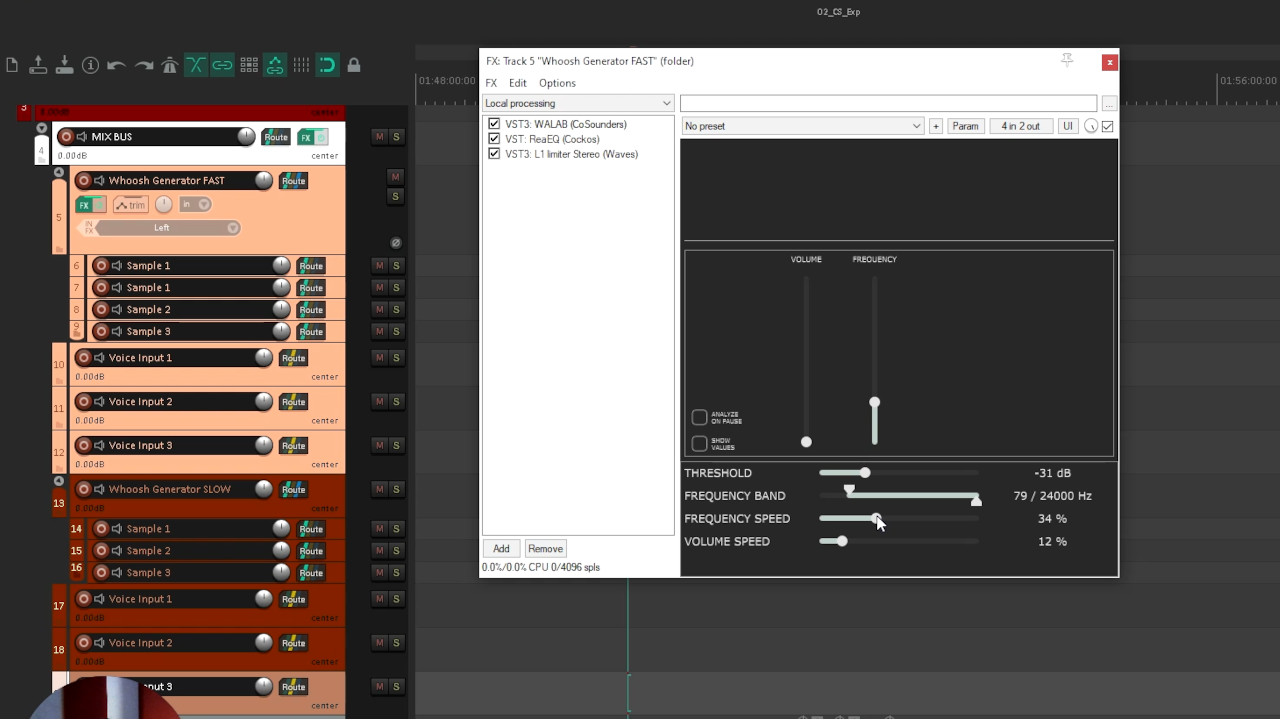Collapse MIX BUS folder arrow

coord(41,128)
